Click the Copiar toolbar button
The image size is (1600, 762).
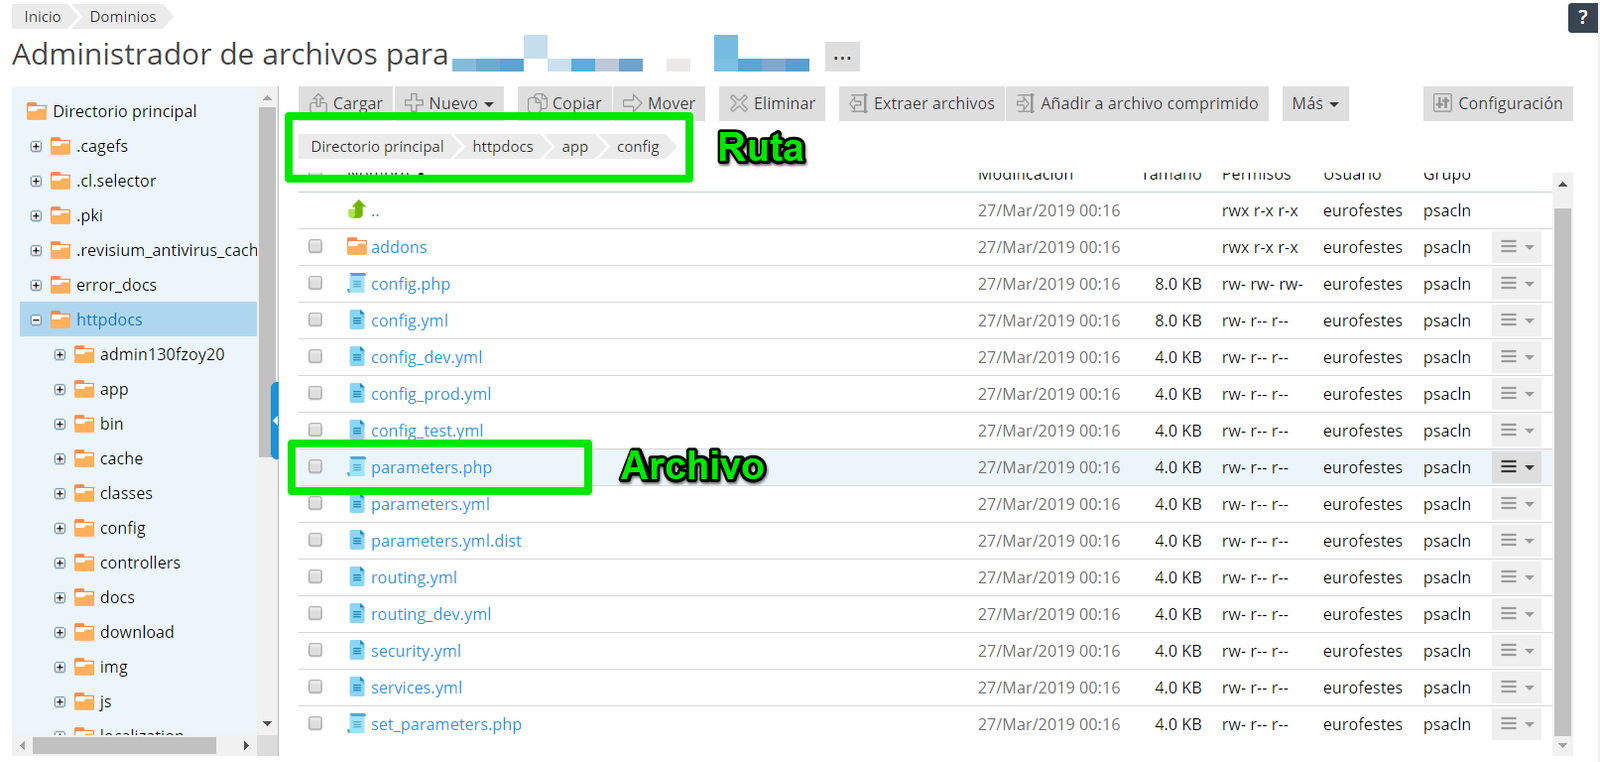[x=564, y=103]
